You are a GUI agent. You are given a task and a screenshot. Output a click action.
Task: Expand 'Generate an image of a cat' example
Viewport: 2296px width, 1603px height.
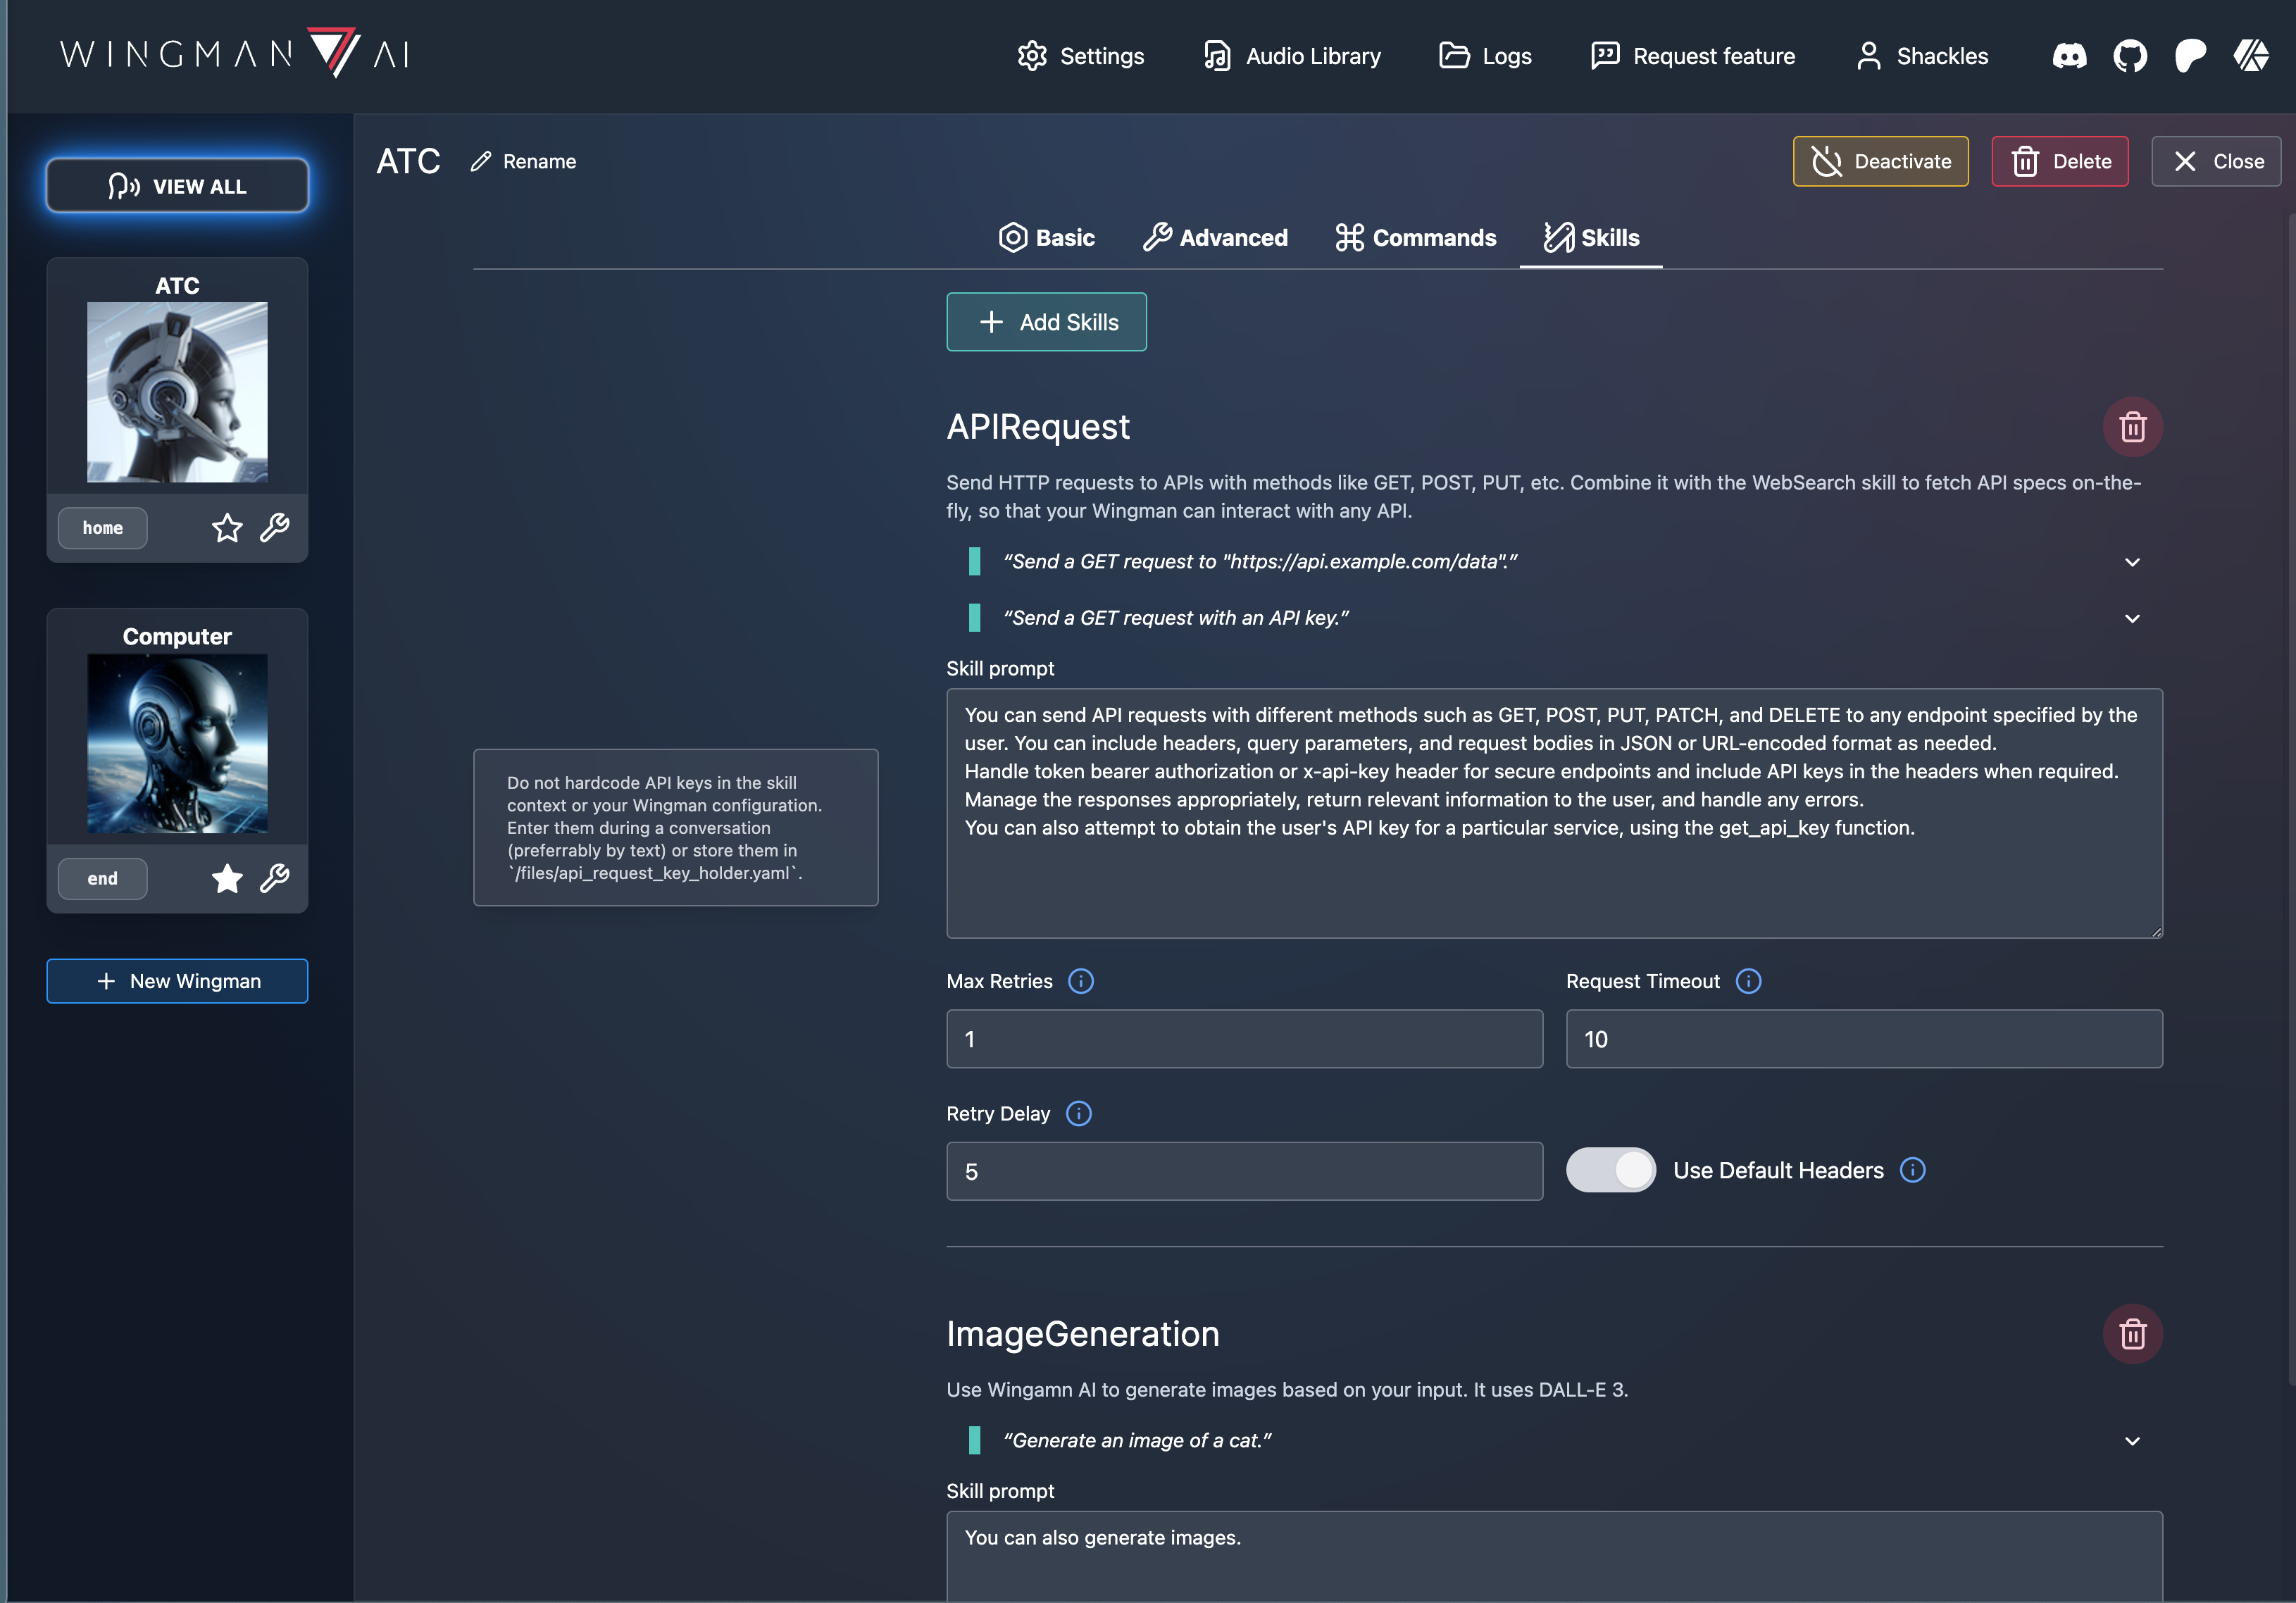click(2132, 1441)
